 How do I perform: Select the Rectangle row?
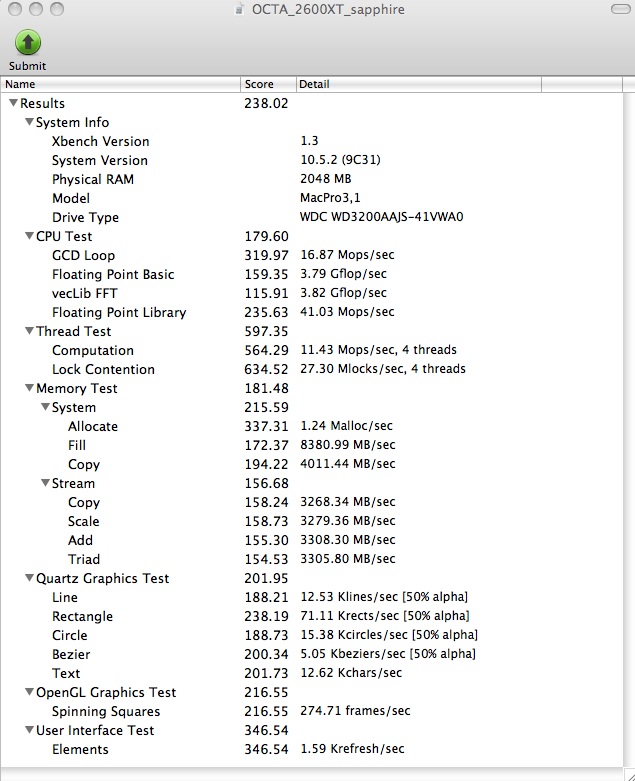point(311,616)
